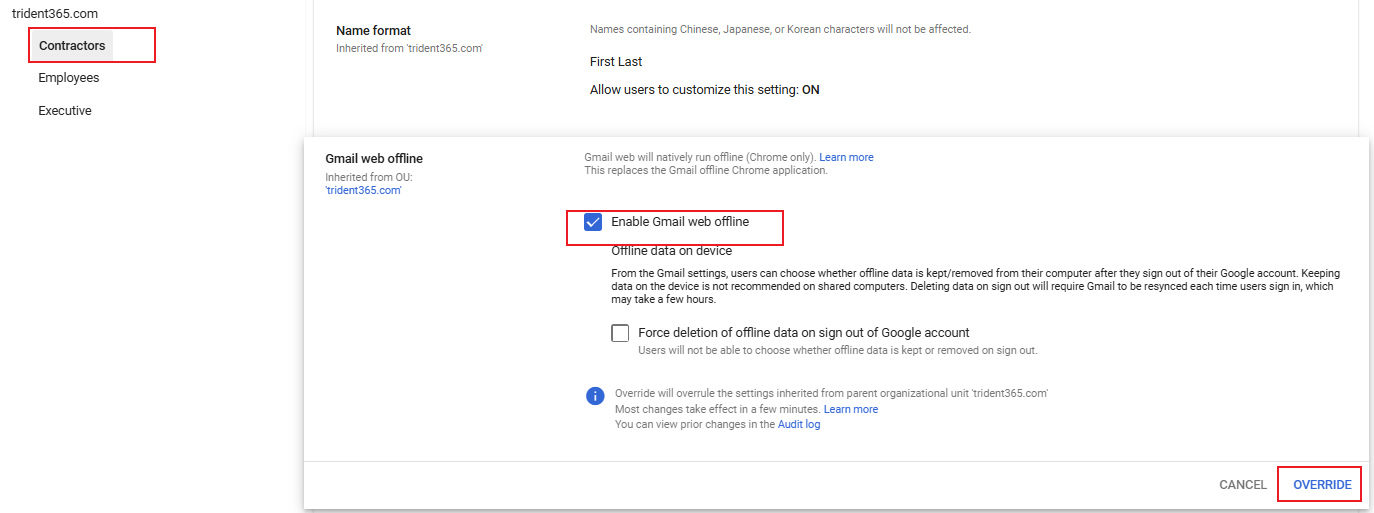This screenshot has width=1374, height=513.
Task: Open the Executive organizational unit
Action: tap(65, 111)
